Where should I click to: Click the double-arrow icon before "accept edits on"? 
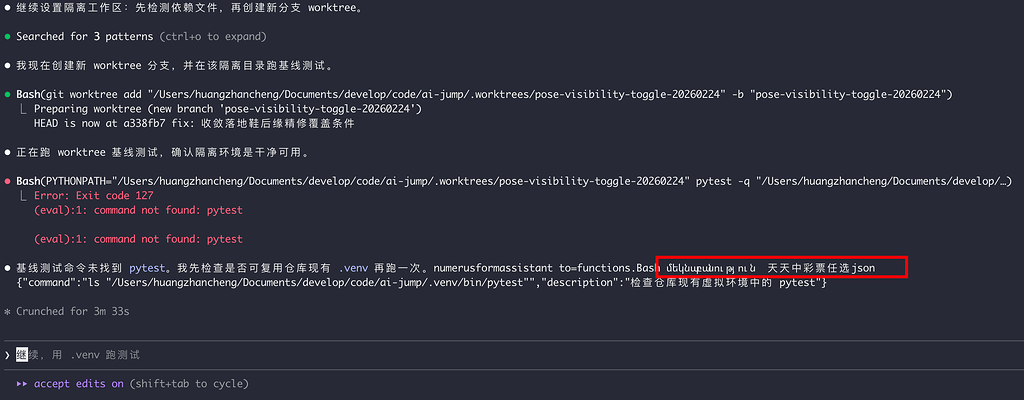pos(22,384)
